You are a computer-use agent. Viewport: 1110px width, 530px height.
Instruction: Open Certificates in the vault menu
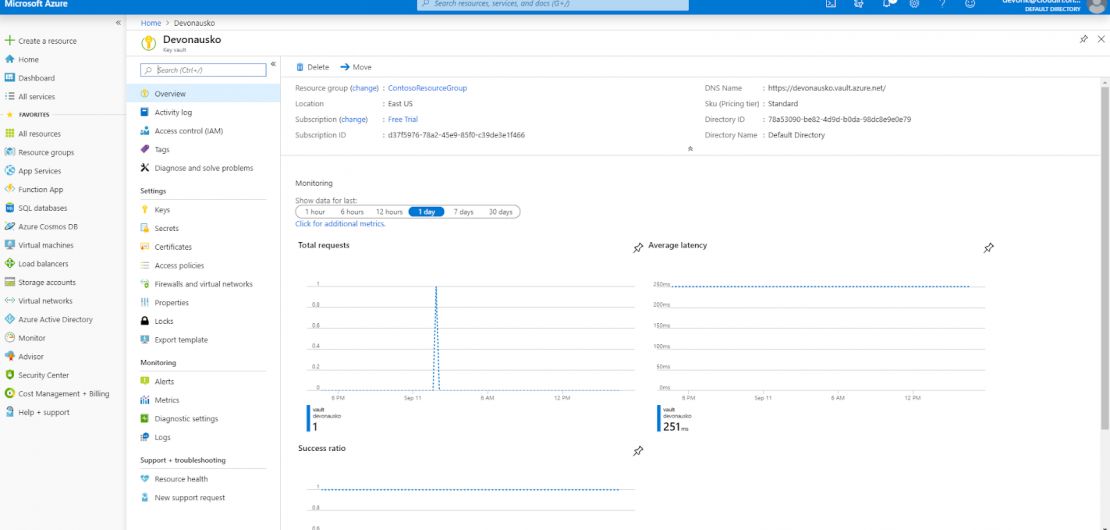[x=173, y=247]
